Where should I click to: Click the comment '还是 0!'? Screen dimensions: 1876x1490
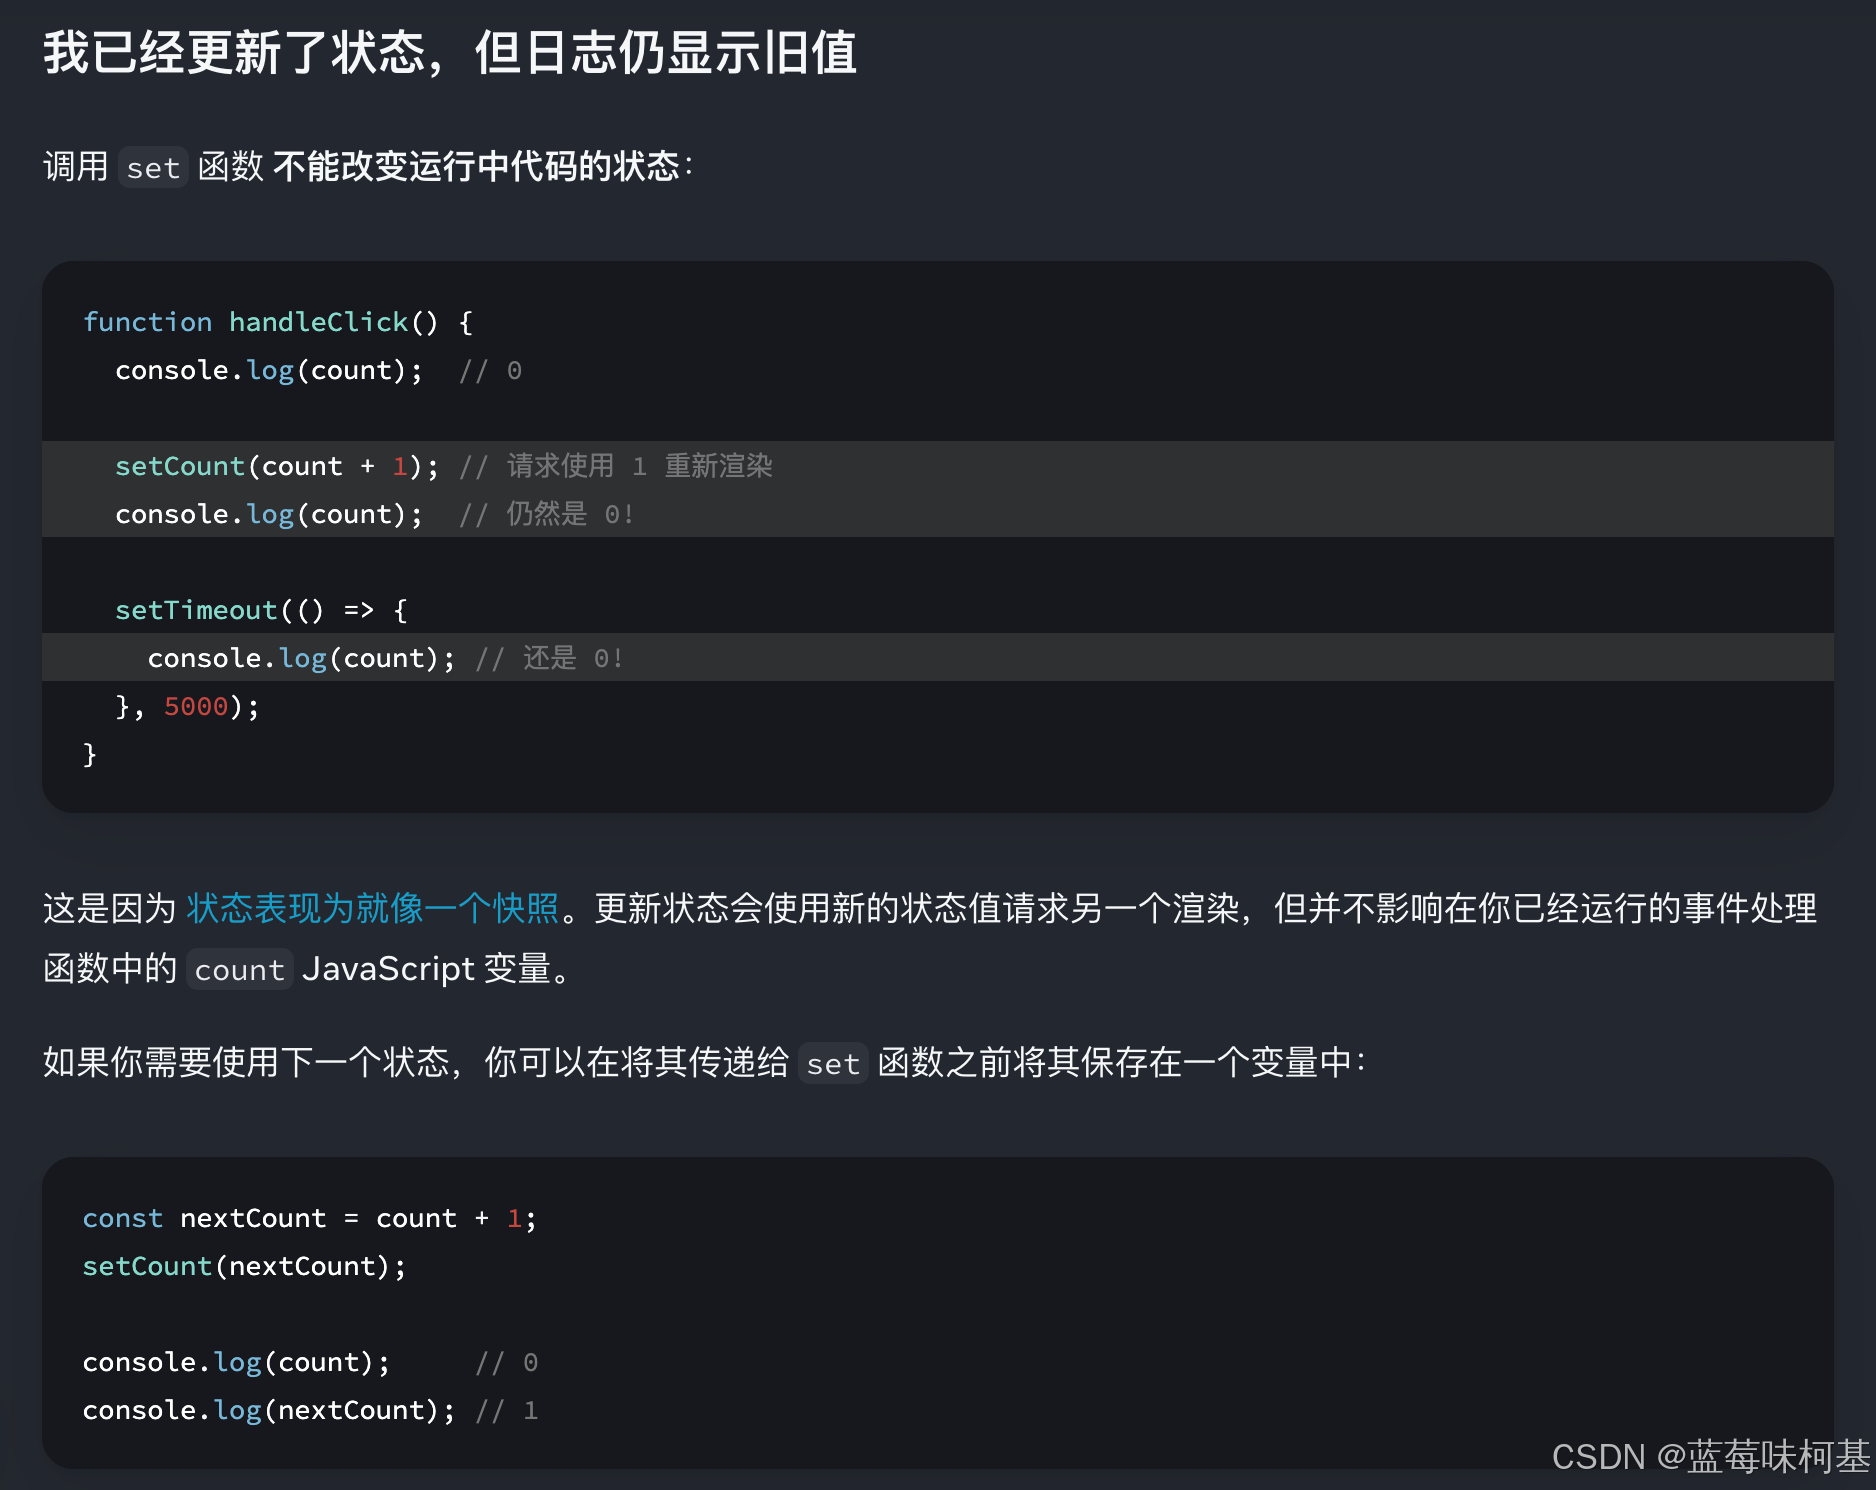coord(573,658)
